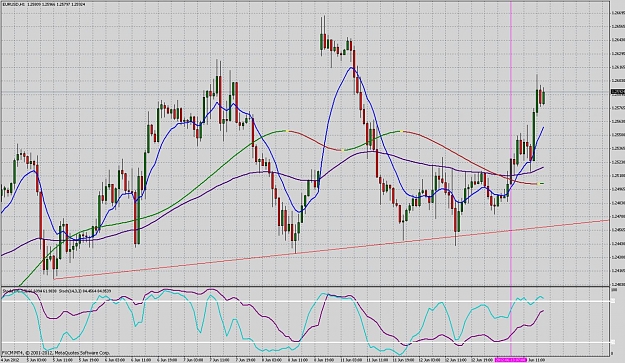Select the rising red support trendline
Image resolution: width=625 pixels, height=363 pixels.
point(331,249)
